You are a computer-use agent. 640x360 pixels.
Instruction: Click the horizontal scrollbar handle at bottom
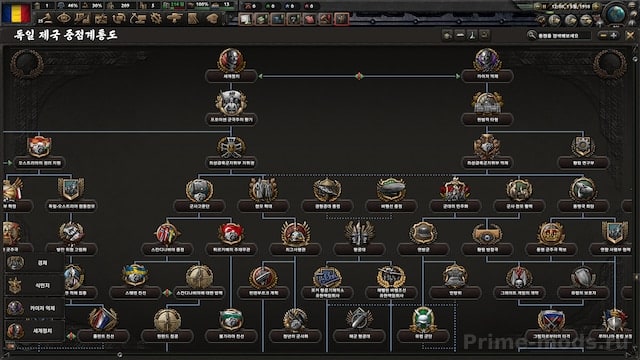pos(120,355)
